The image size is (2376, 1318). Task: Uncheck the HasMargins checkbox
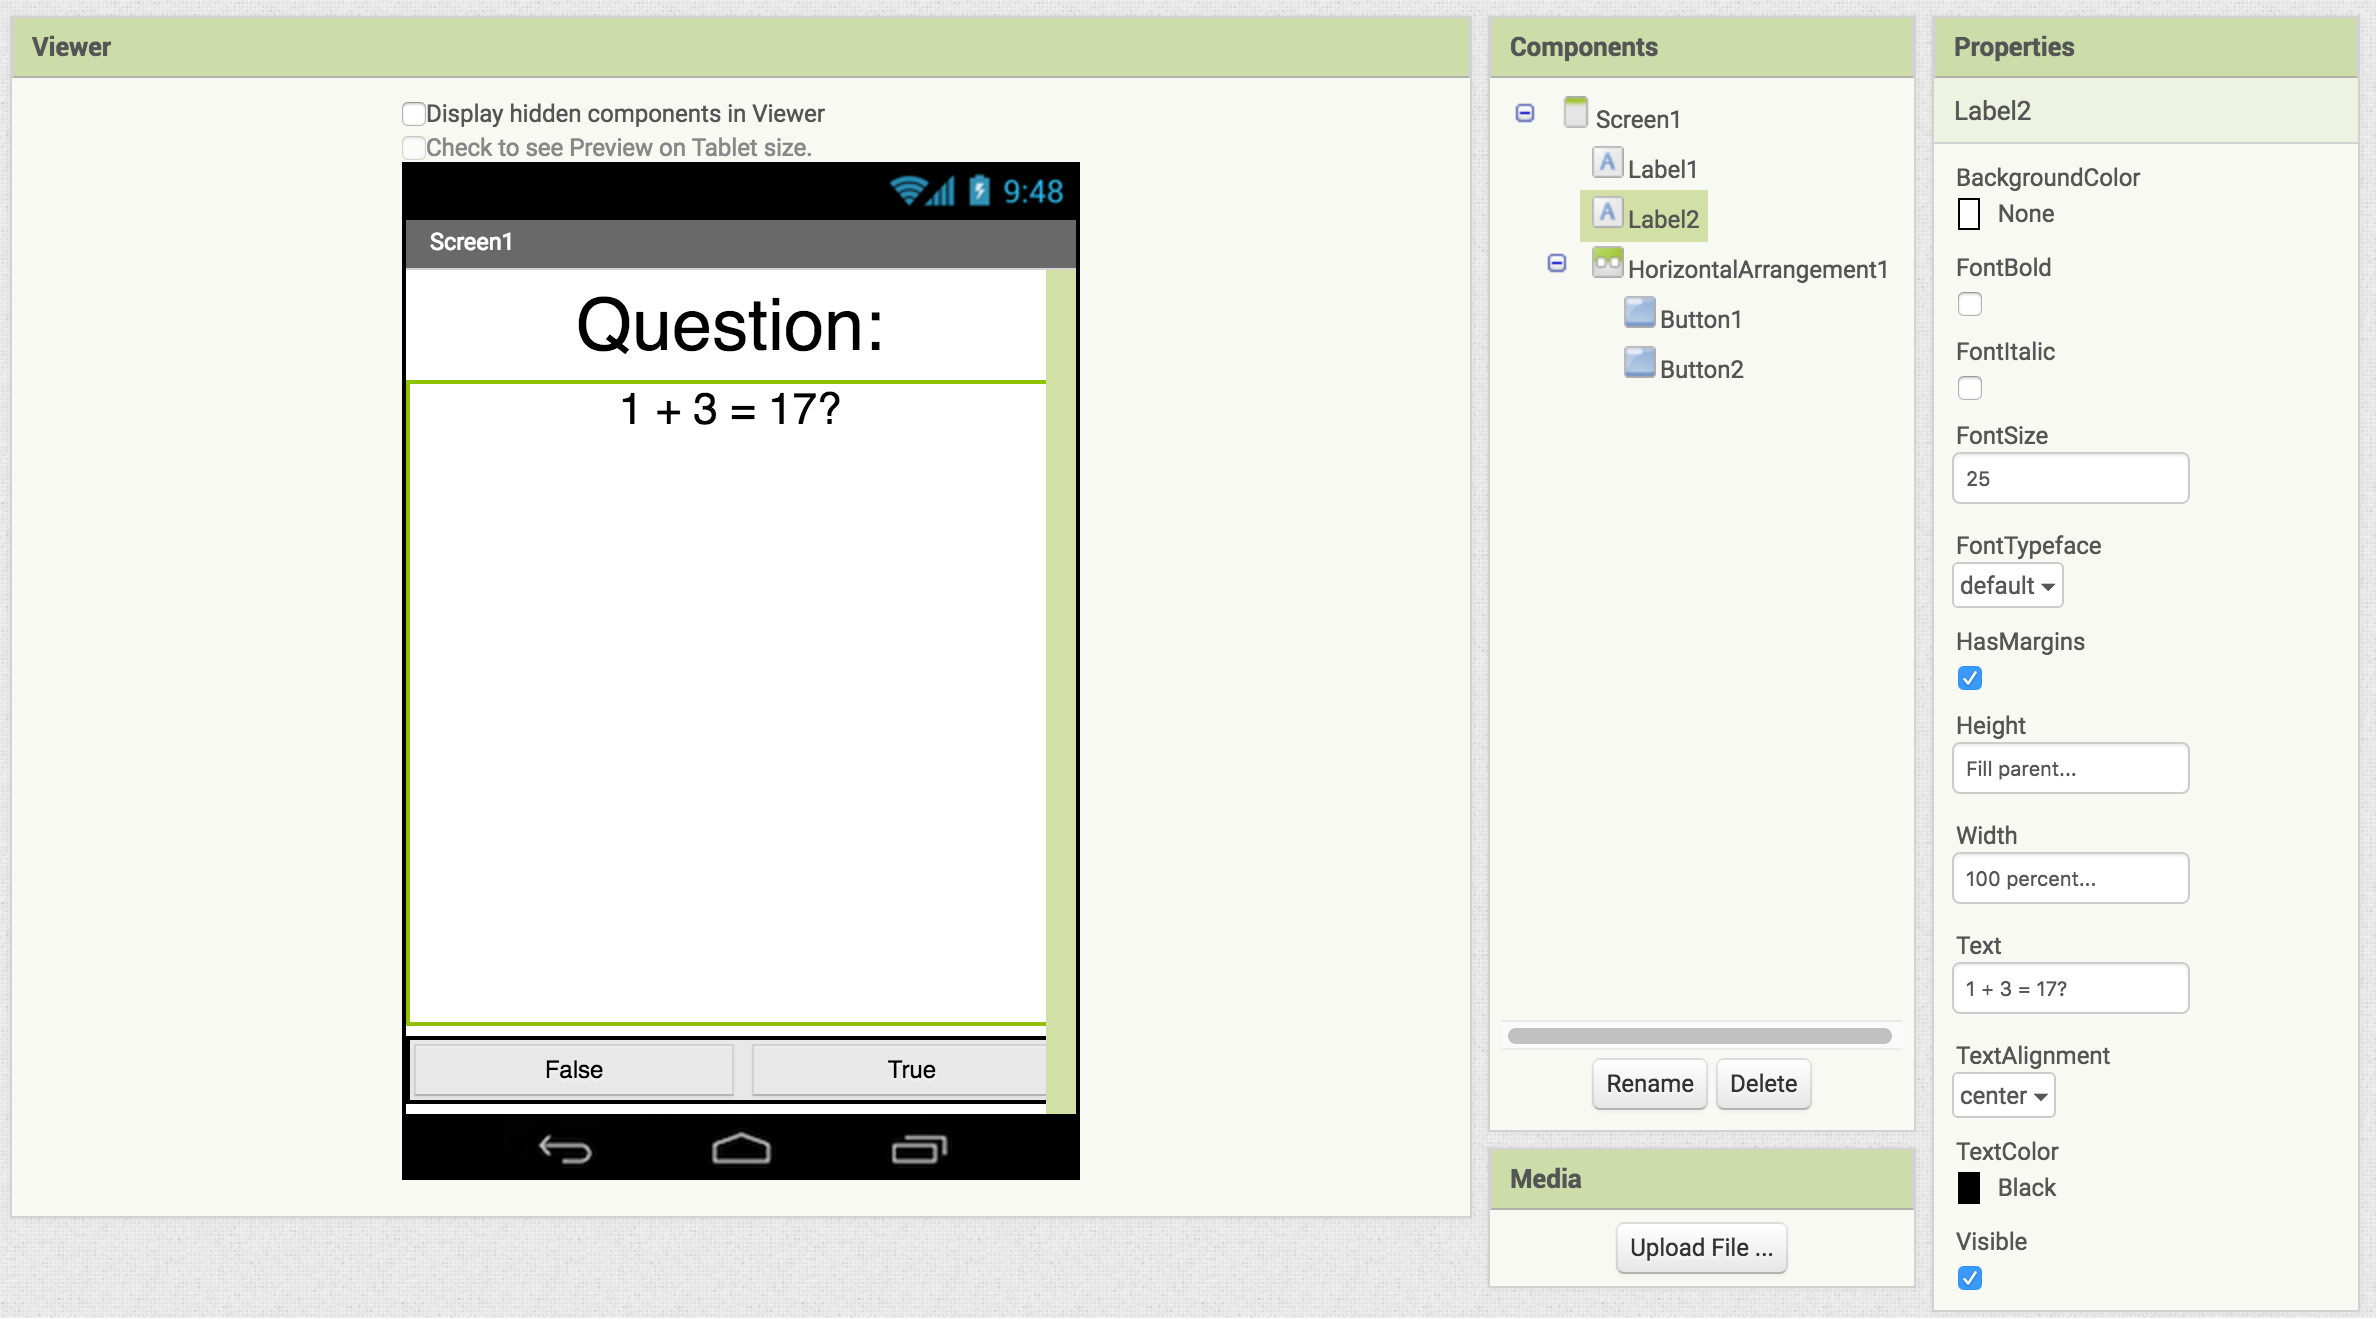1969,678
